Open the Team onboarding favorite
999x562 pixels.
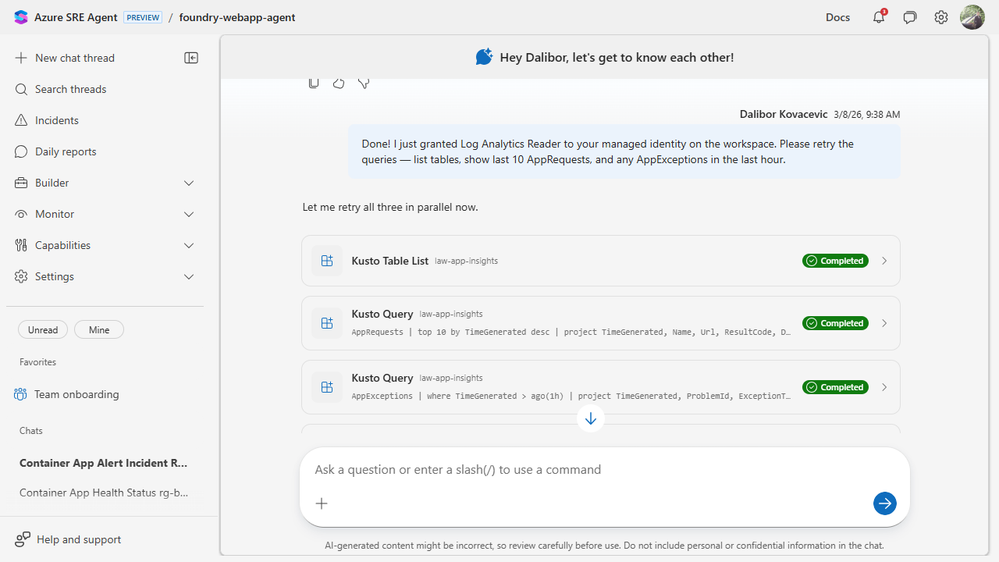76,394
